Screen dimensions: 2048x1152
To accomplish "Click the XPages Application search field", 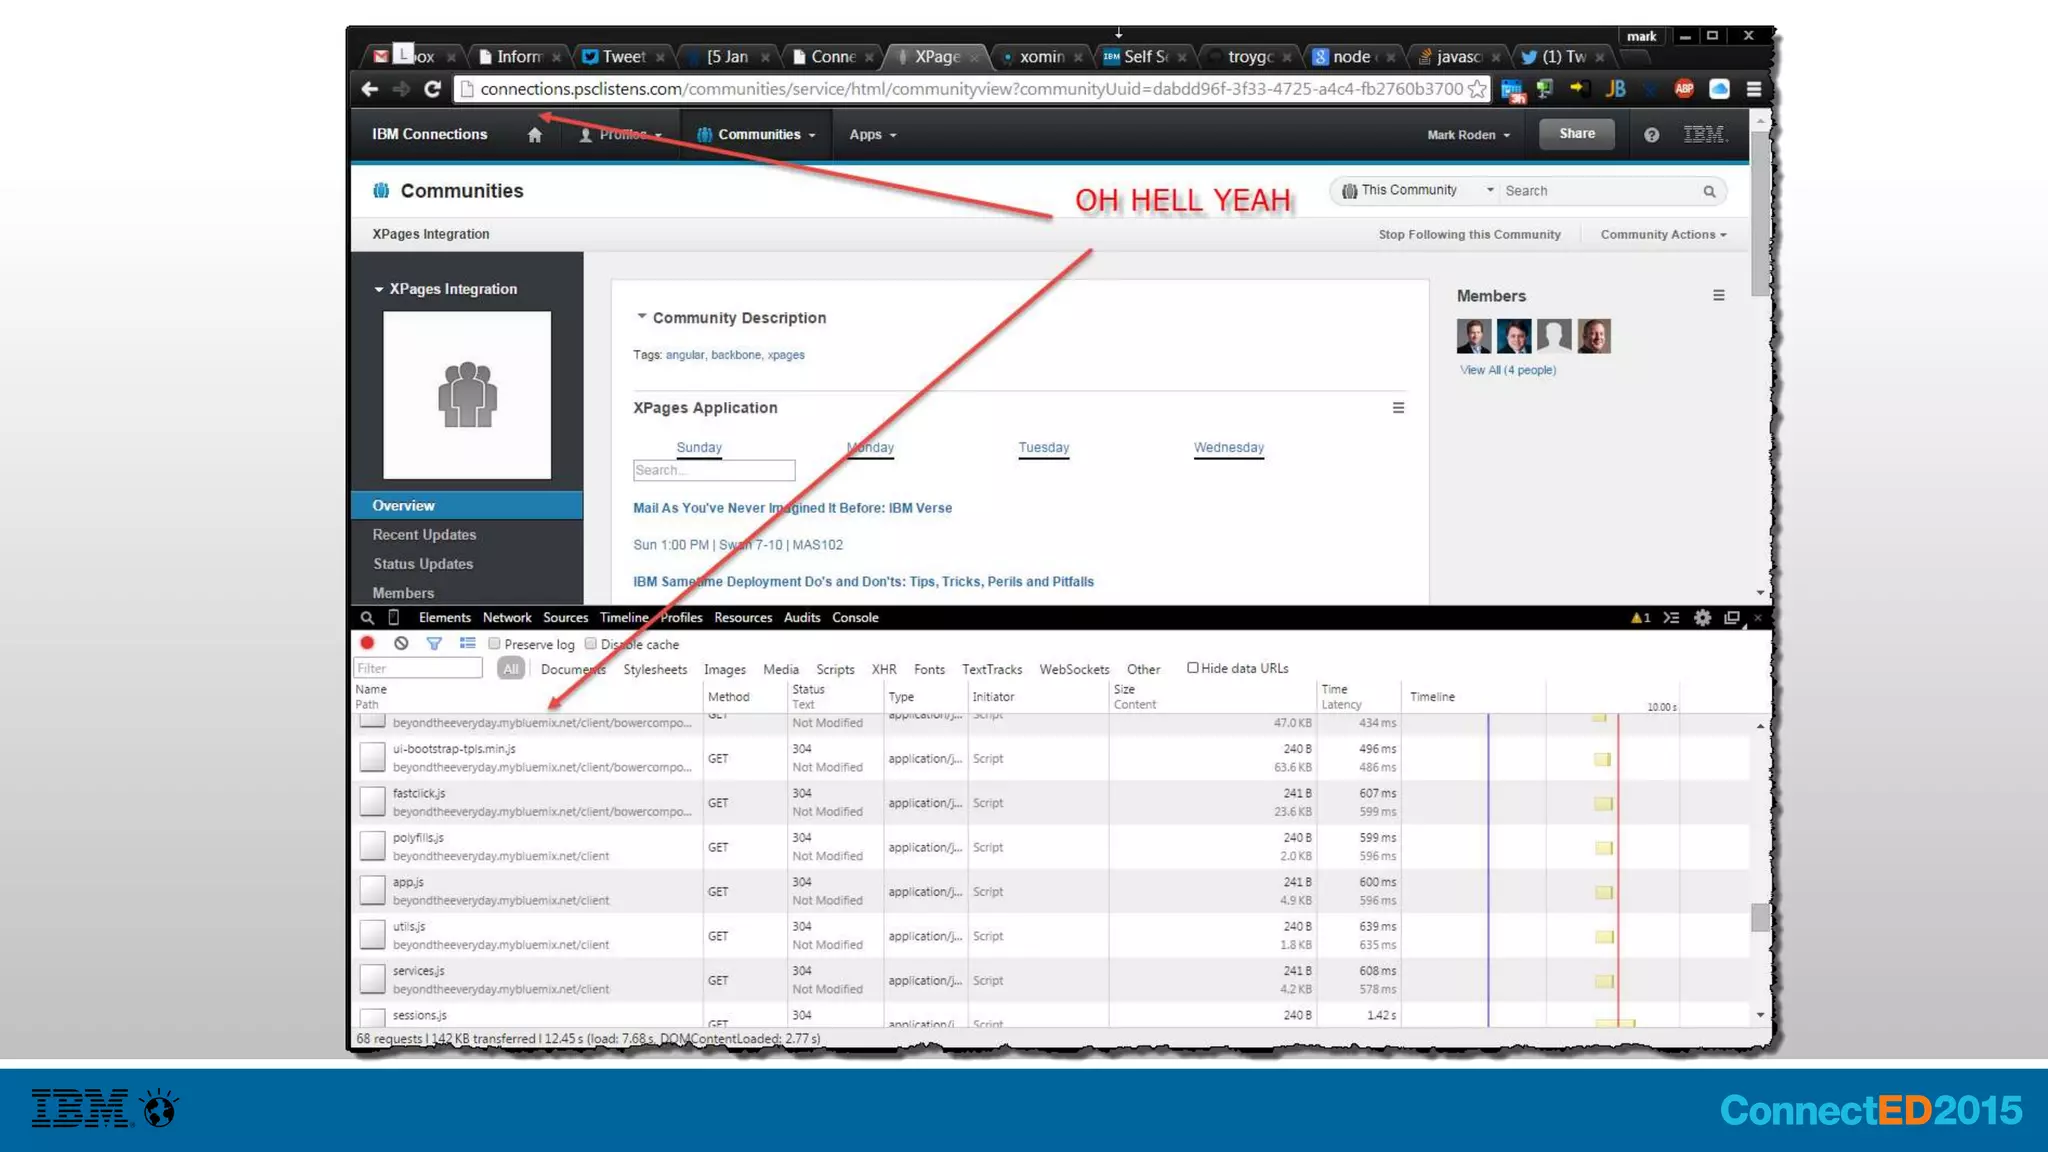I will coord(713,470).
